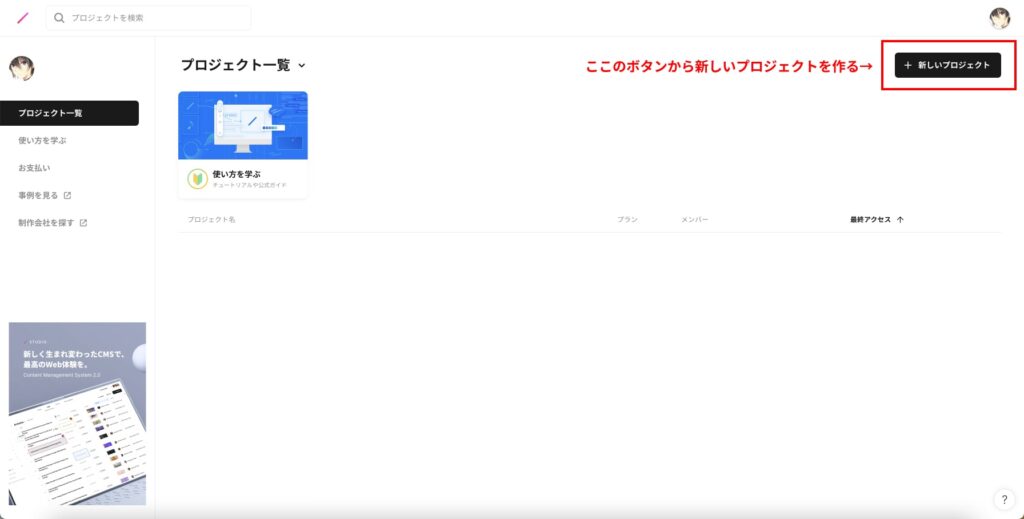This screenshot has width=1024, height=519.
Task: Click the search magnifier icon
Action: [x=59, y=18]
